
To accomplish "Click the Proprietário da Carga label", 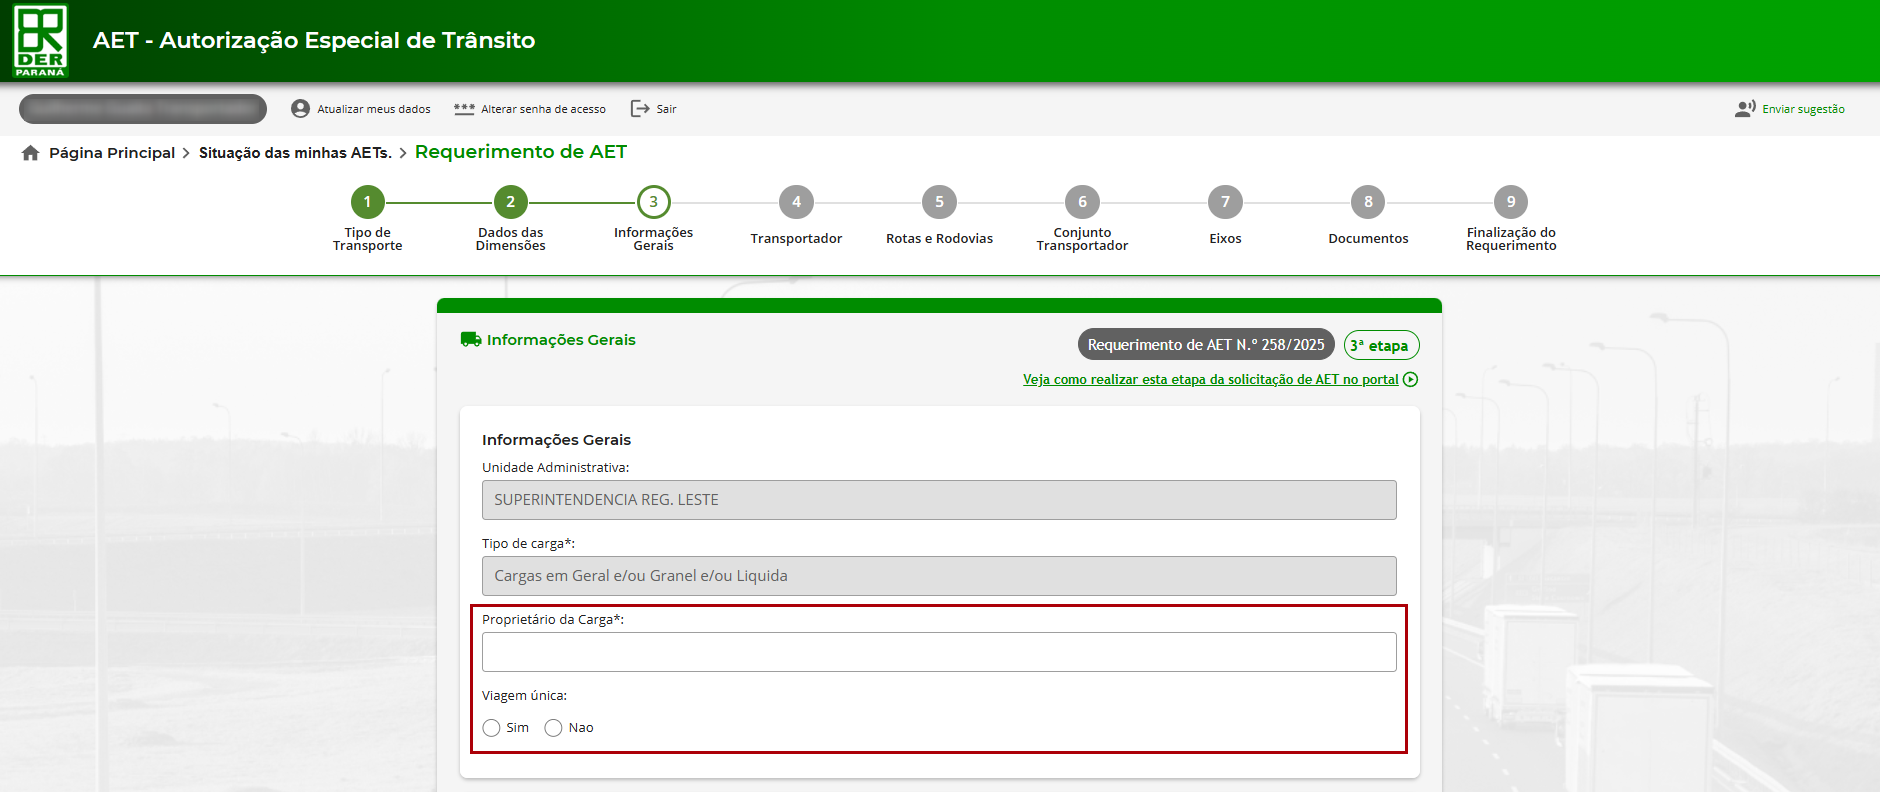I will pos(553,620).
